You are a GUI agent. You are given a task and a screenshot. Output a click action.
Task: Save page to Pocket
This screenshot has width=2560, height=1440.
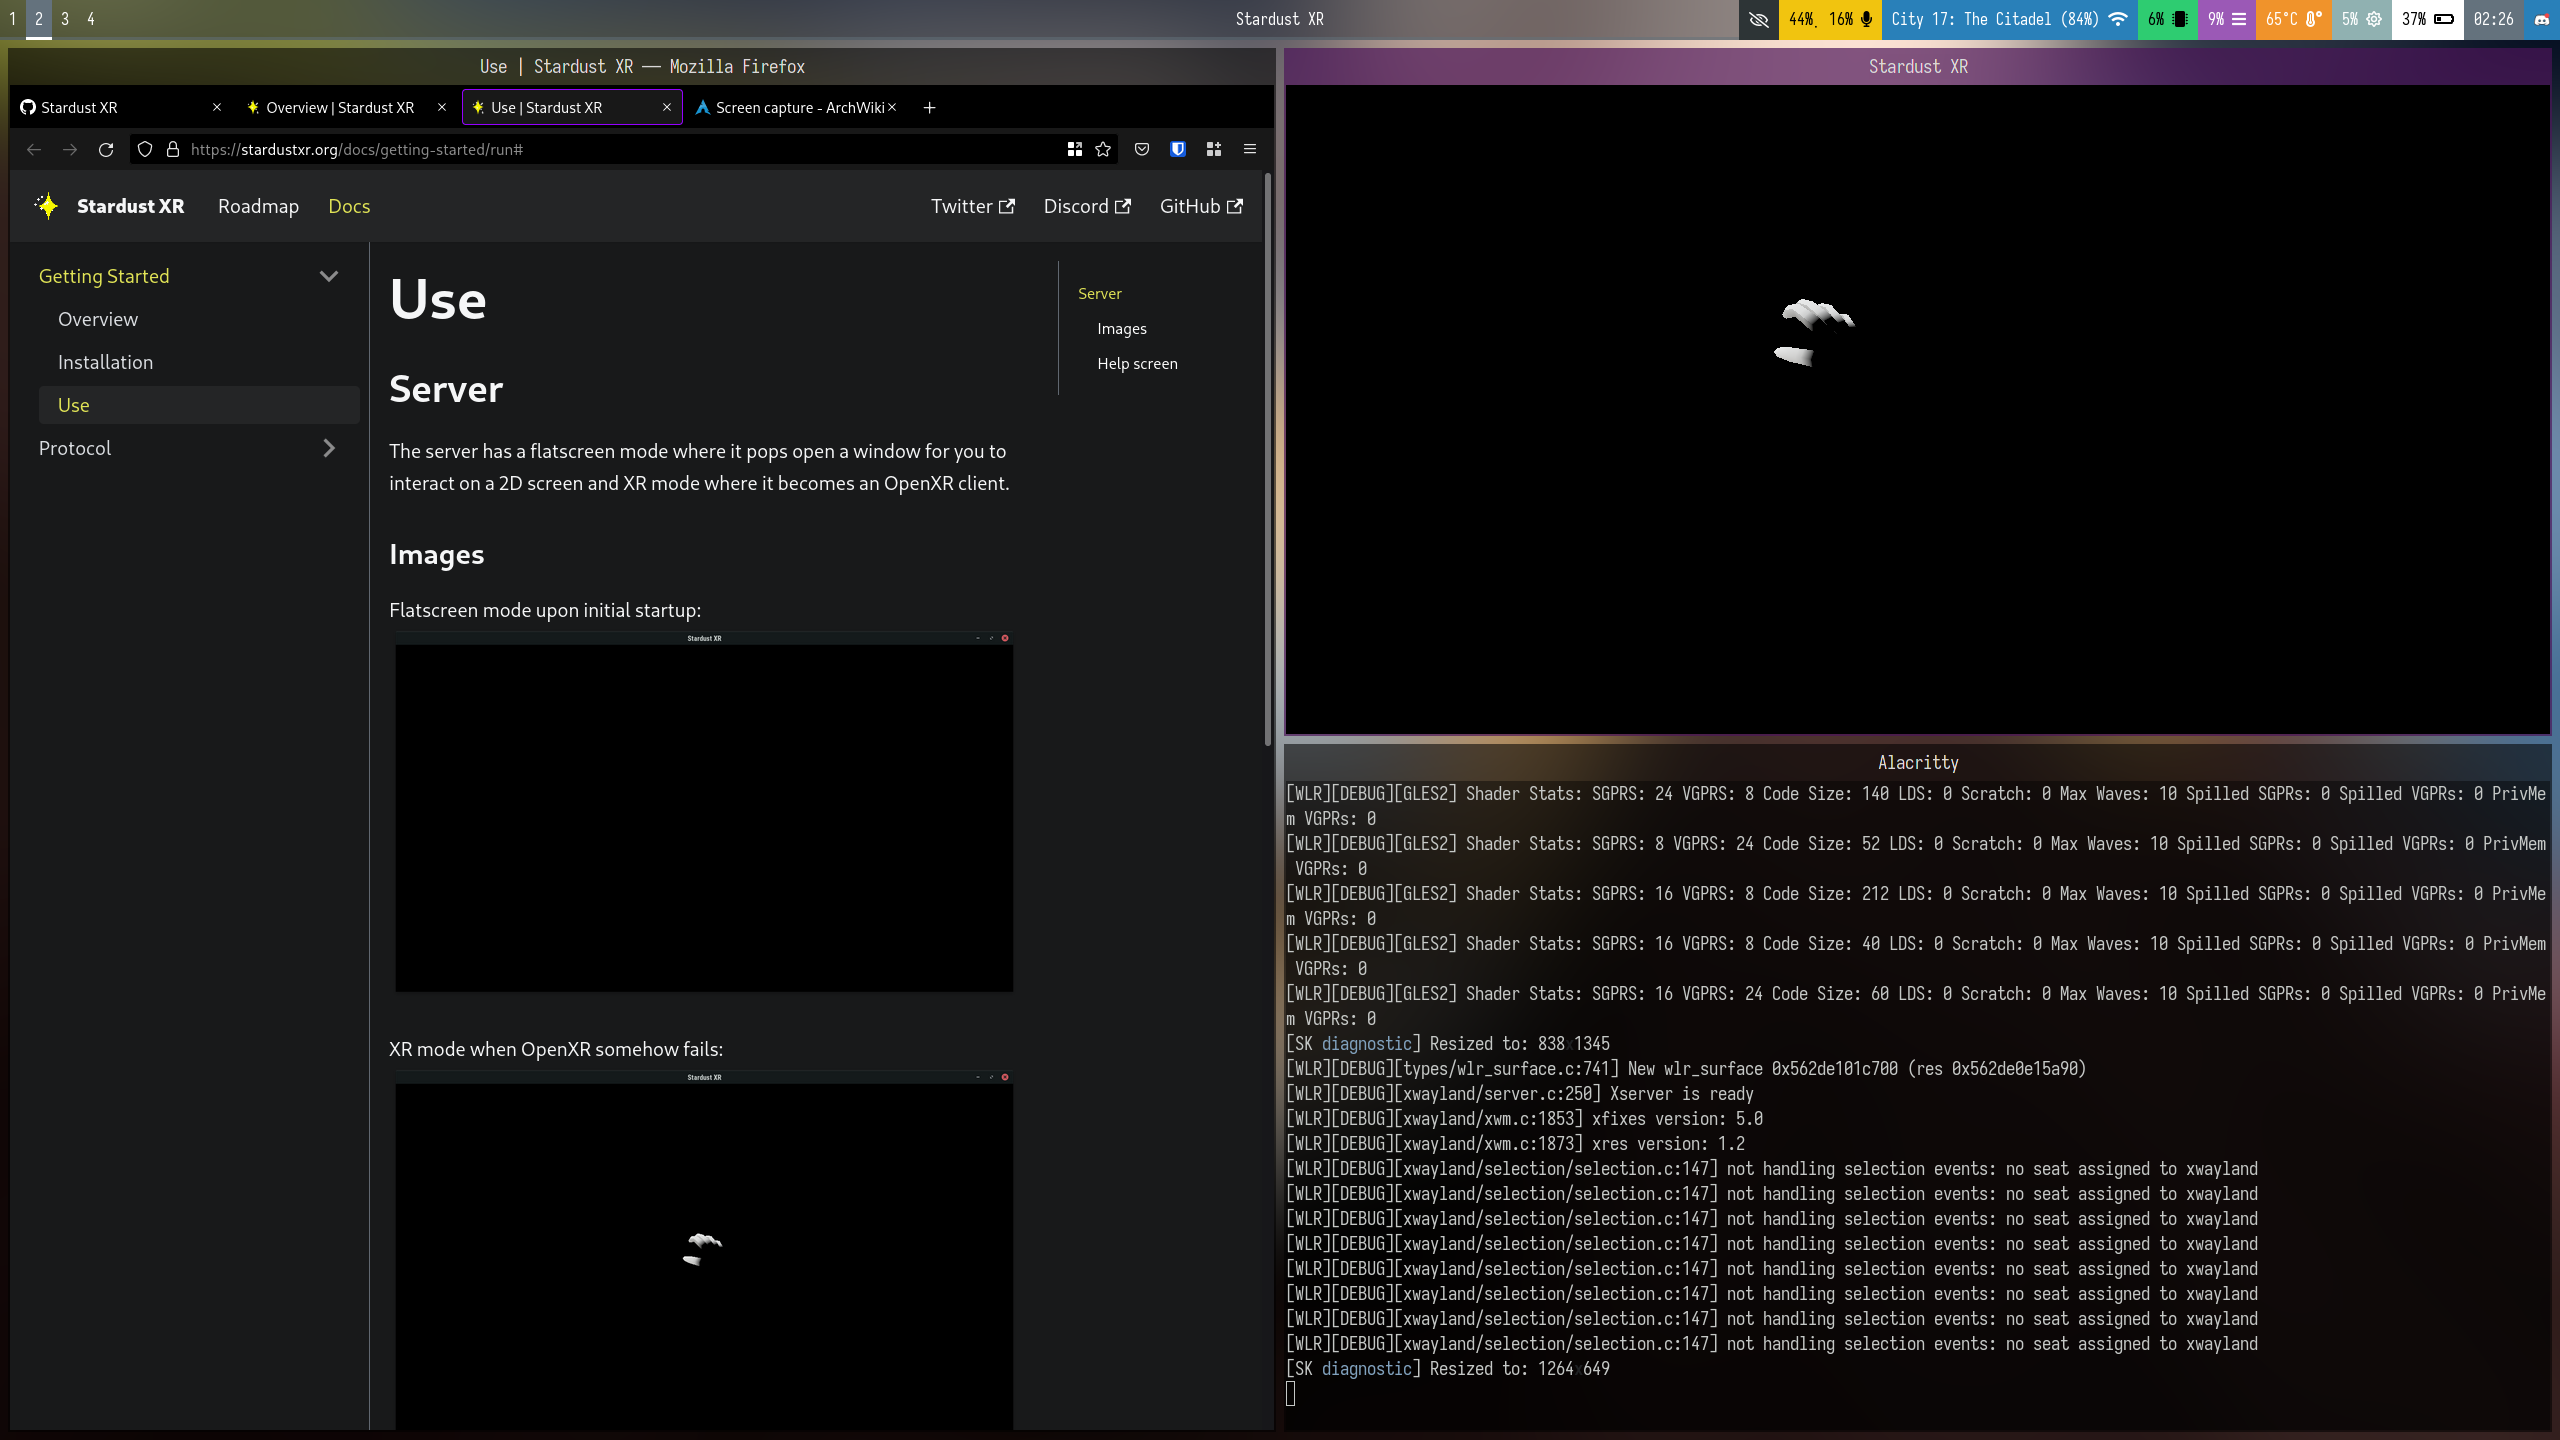[1142, 149]
